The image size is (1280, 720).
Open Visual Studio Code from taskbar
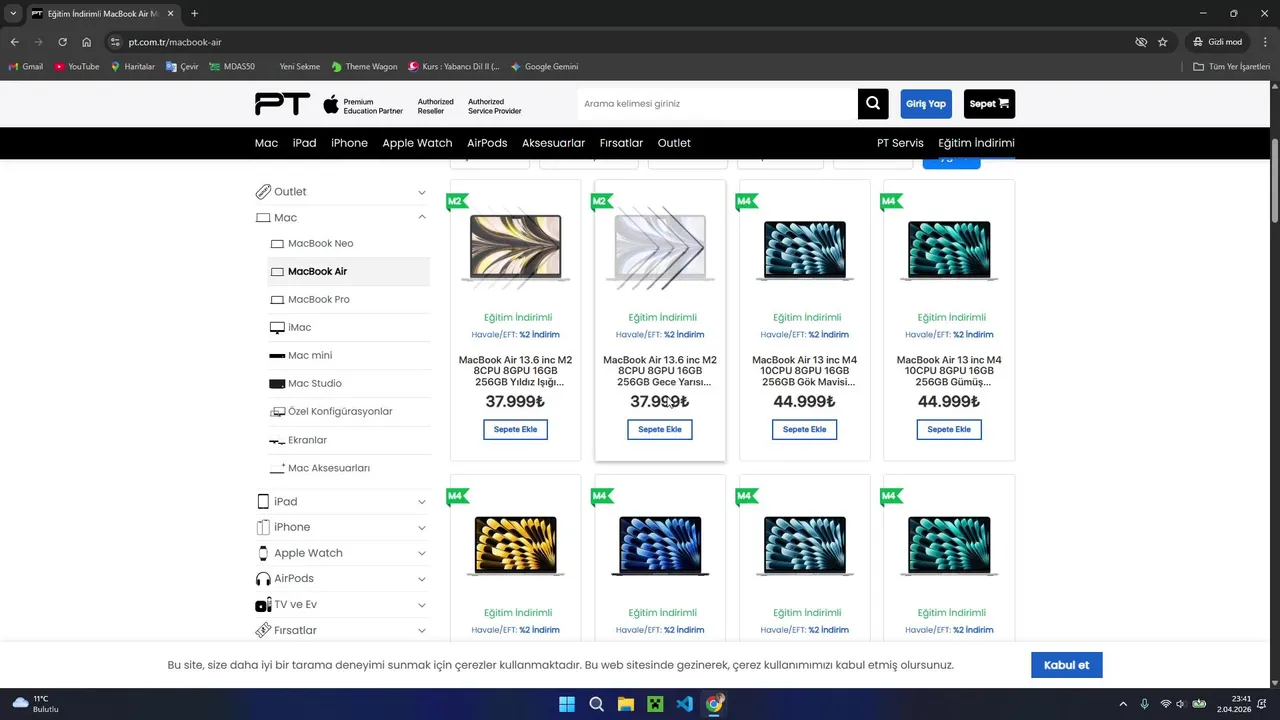point(684,704)
